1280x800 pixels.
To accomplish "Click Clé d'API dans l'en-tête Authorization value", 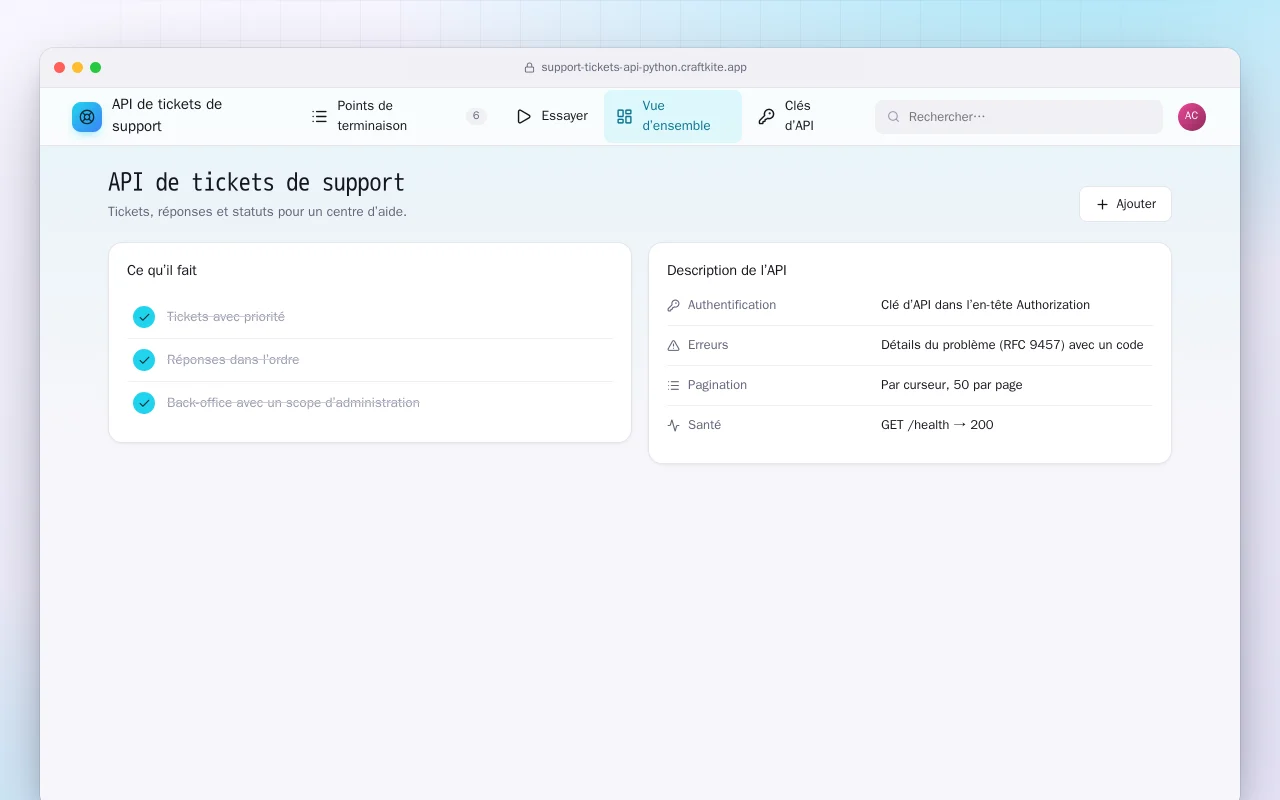I will point(985,305).
